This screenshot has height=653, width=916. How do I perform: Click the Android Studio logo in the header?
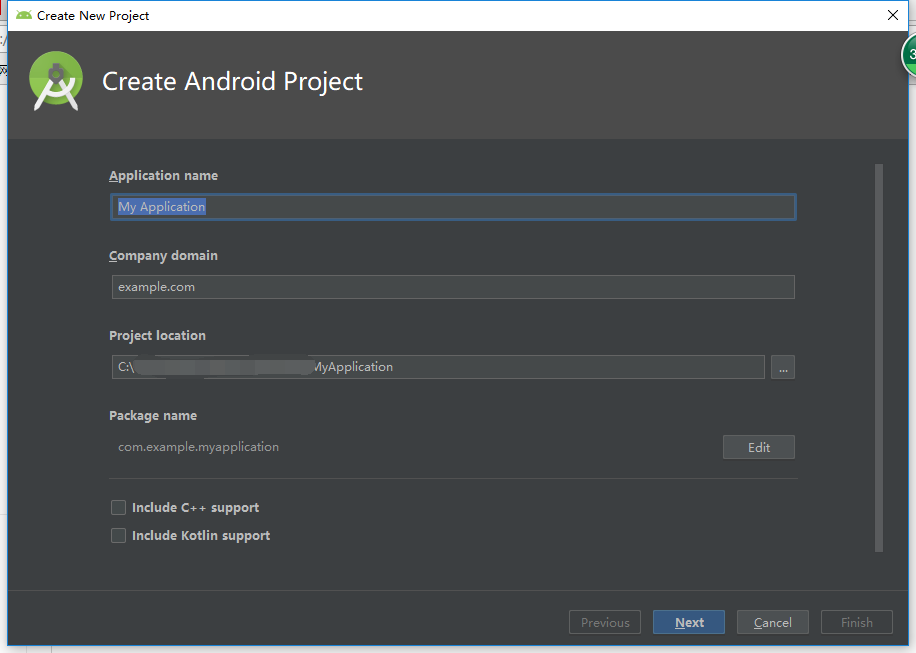click(55, 82)
